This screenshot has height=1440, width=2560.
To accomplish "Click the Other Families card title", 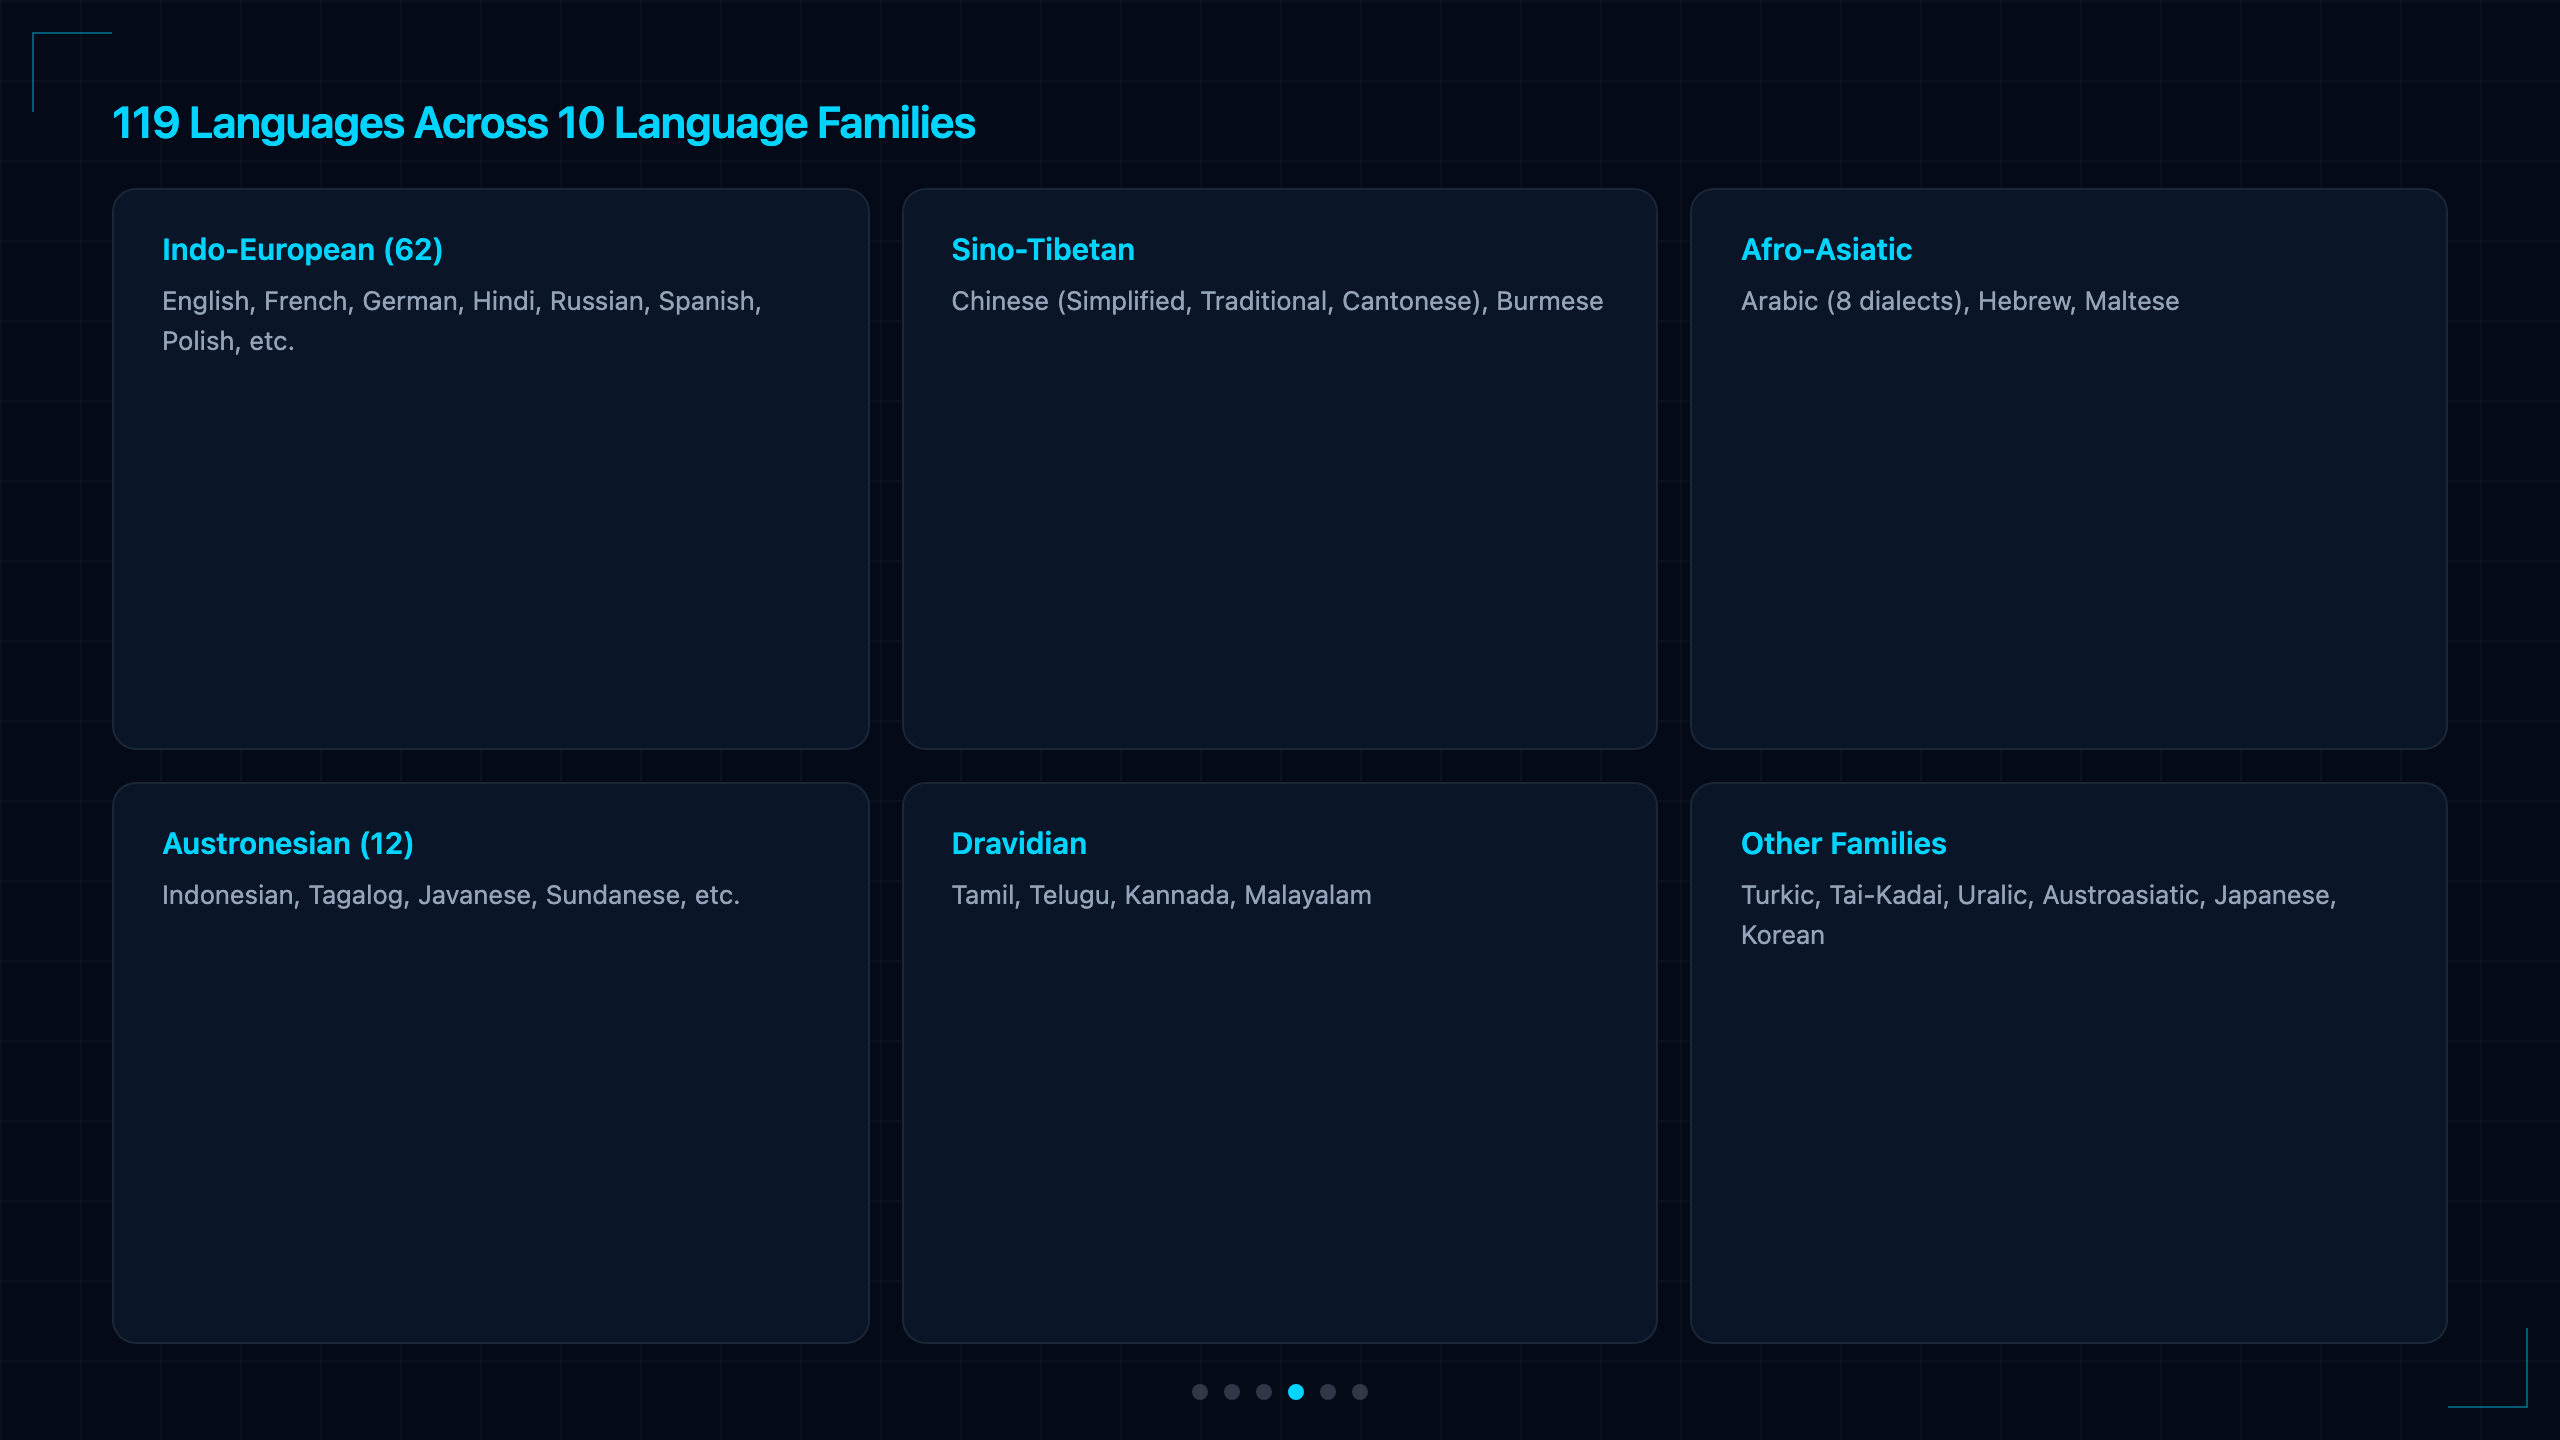I will coord(1843,843).
